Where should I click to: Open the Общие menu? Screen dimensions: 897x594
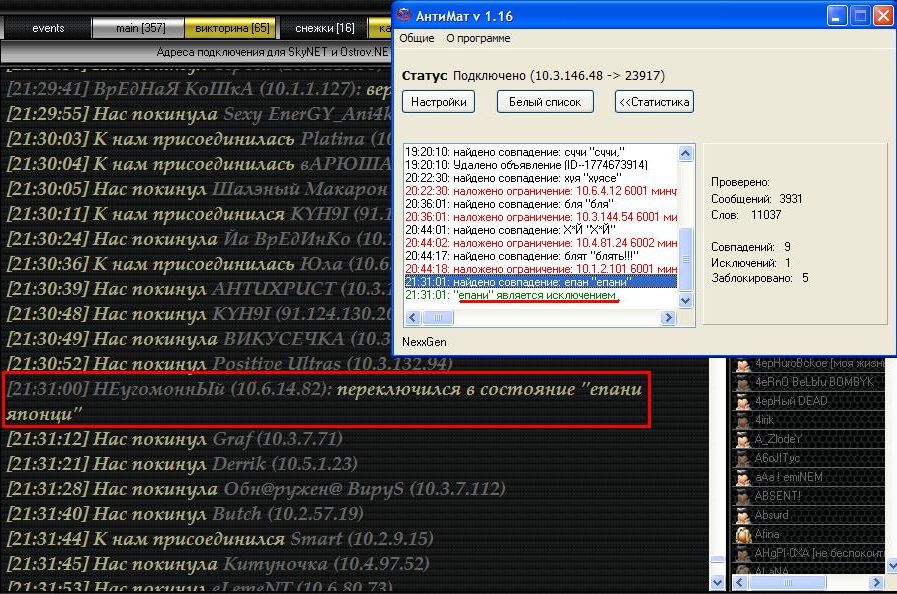click(x=417, y=38)
